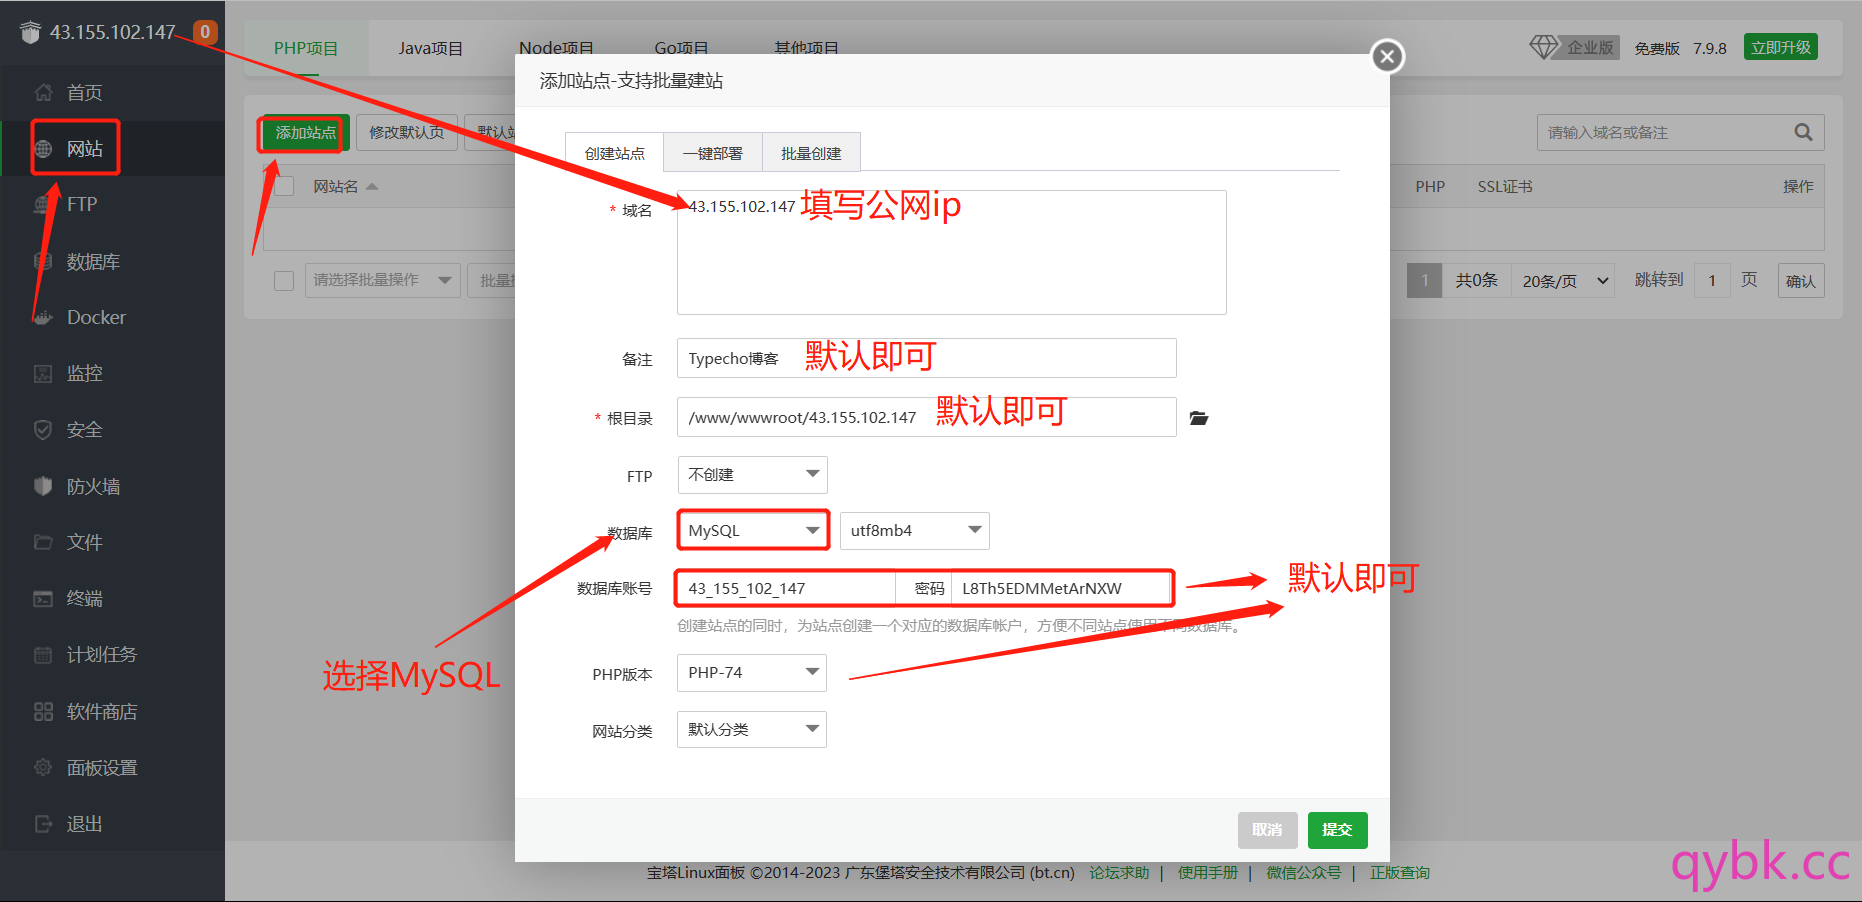Image resolution: width=1862 pixels, height=902 pixels.
Task: Open the utf8mb4 charset dropdown
Action: (914, 531)
